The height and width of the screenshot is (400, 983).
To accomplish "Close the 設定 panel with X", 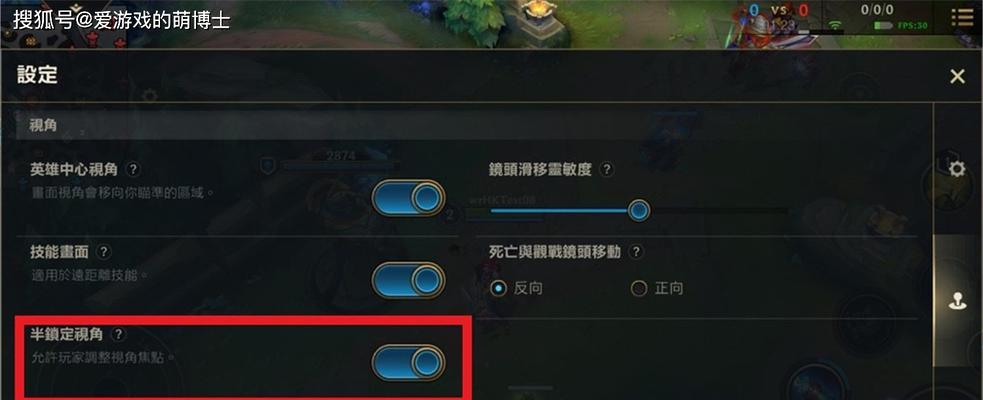I will click(x=957, y=76).
